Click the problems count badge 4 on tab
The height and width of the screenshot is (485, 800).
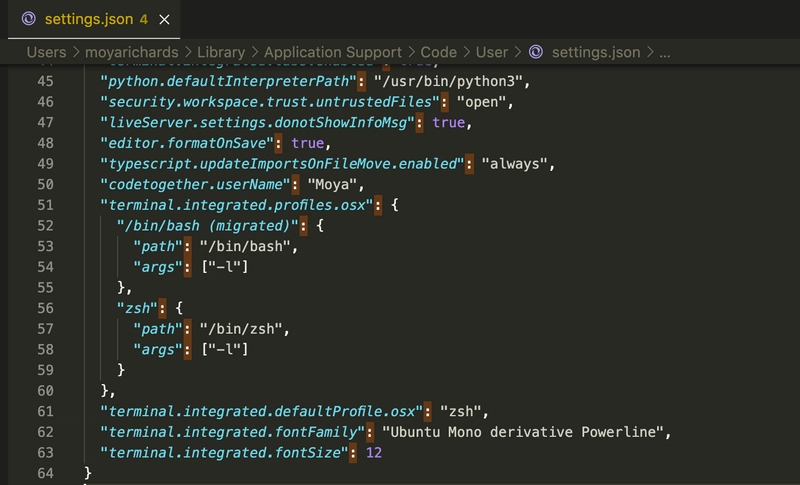pyautogui.click(x=144, y=19)
